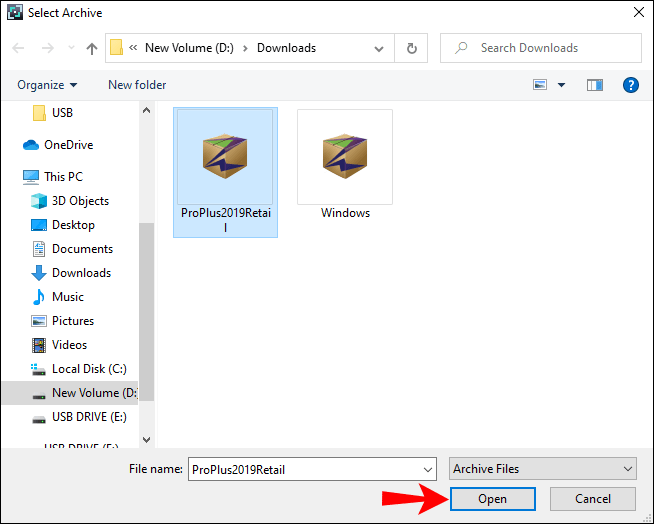Screen dimensions: 654x524
Task: Click the breadcrumb arrow after New Volume (D:)
Action: coord(245,48)
